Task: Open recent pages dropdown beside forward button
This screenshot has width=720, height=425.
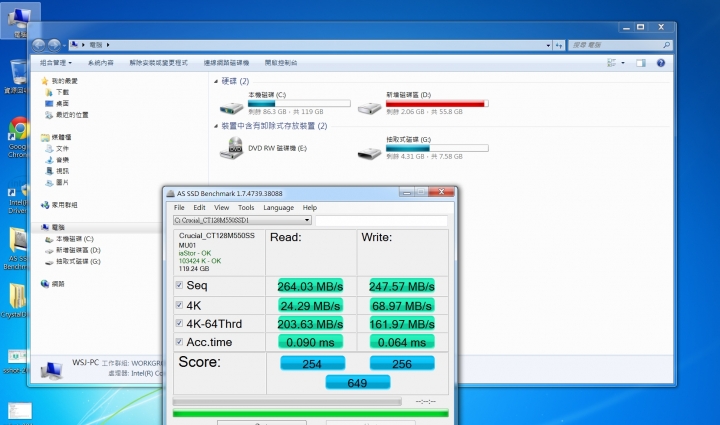Action: coord(64,45)
